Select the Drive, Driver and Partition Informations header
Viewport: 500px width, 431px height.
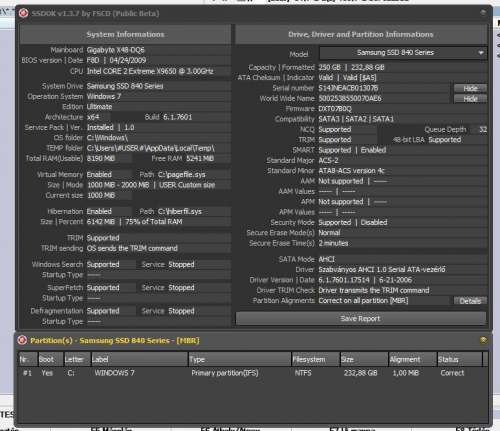361,34
